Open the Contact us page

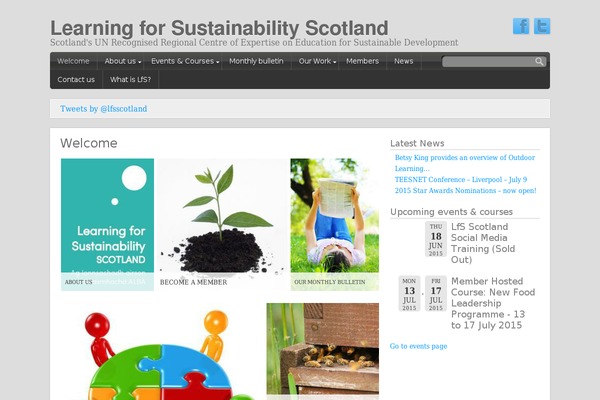tap(76, 80)
